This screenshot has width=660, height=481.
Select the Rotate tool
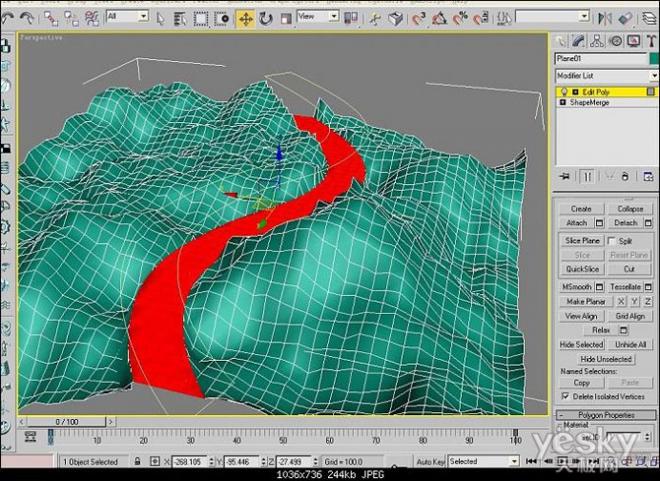pos(266,19)
